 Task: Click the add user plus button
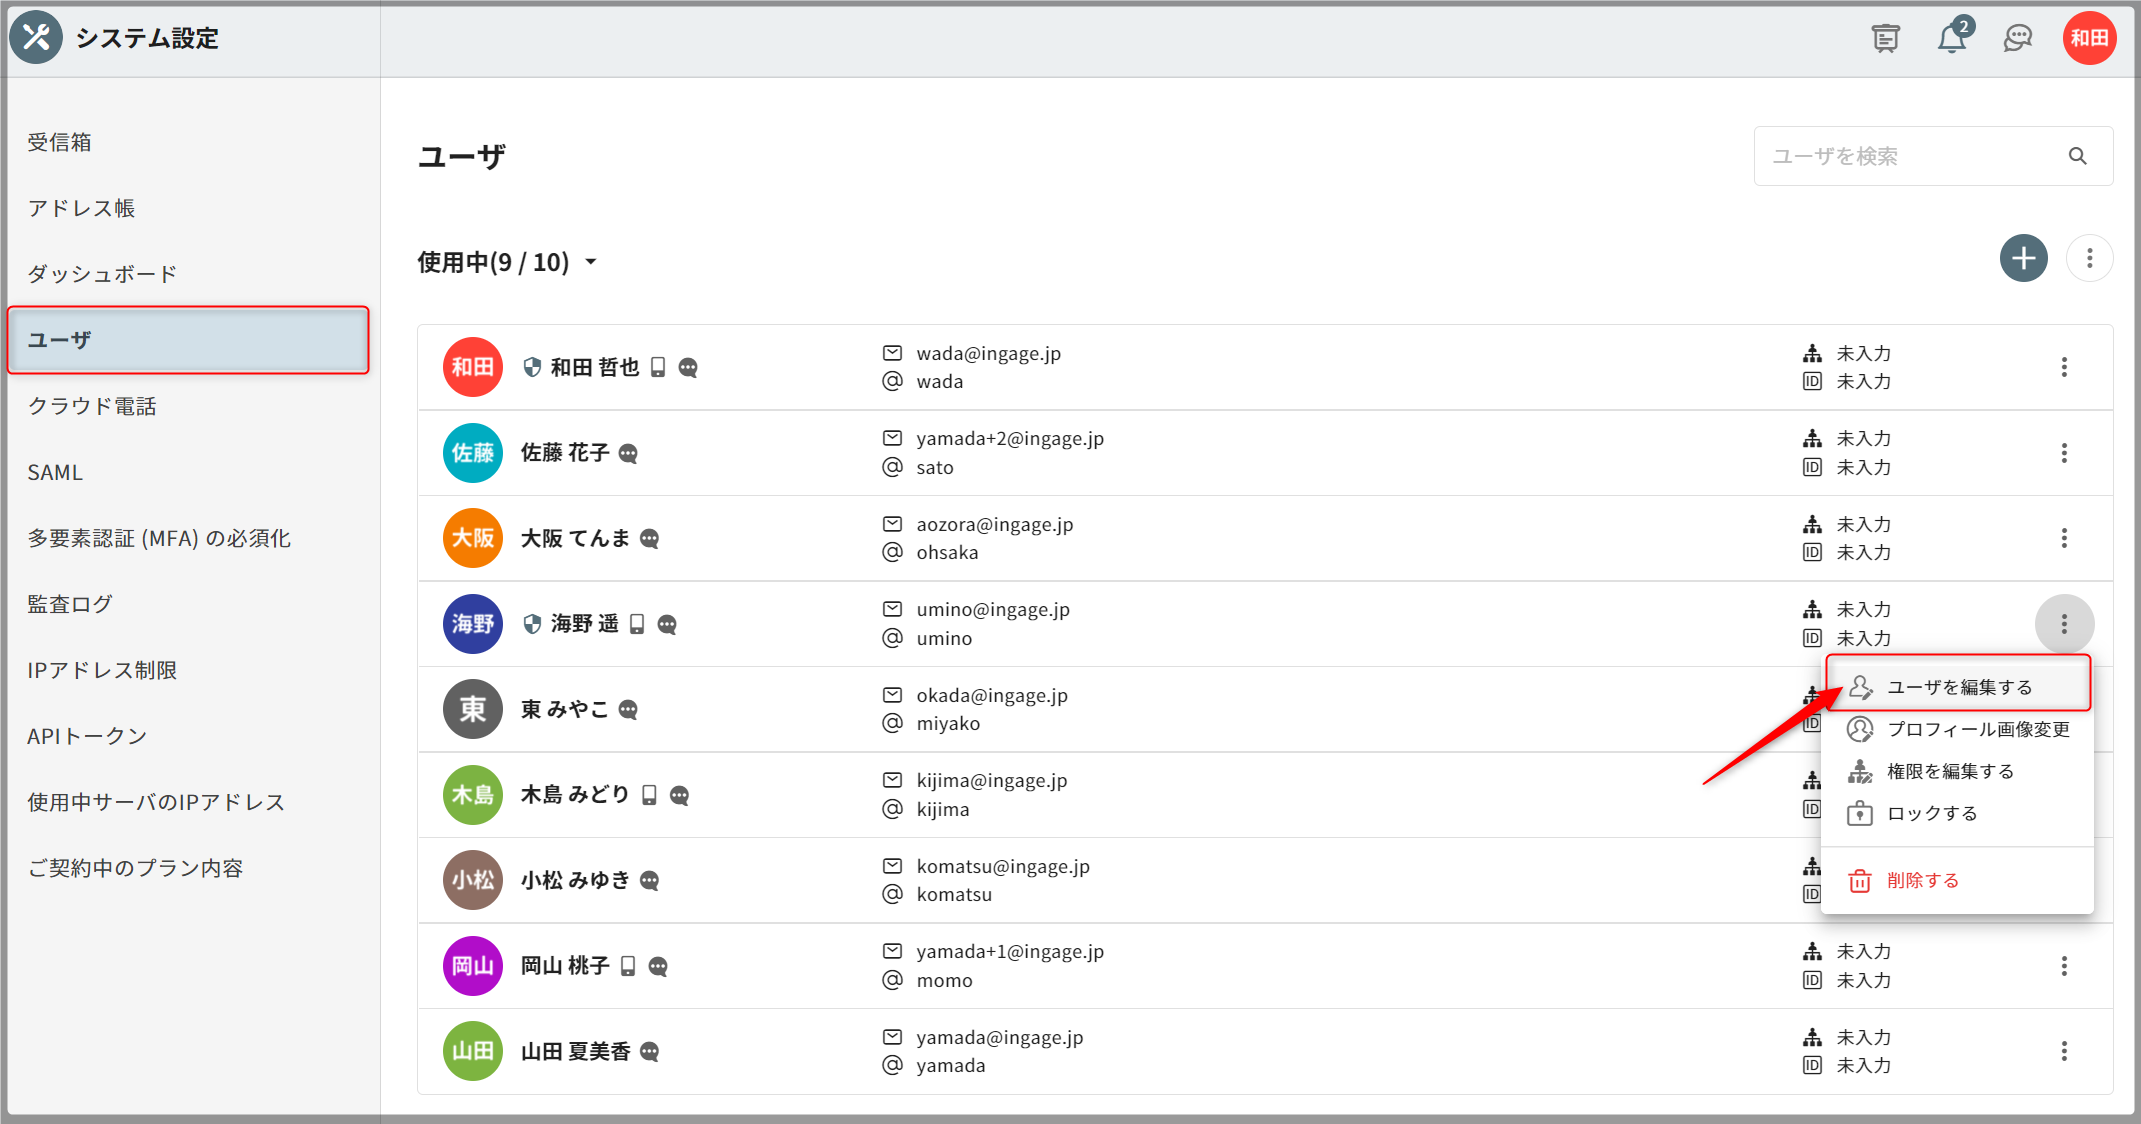[x=2023, y=259]
